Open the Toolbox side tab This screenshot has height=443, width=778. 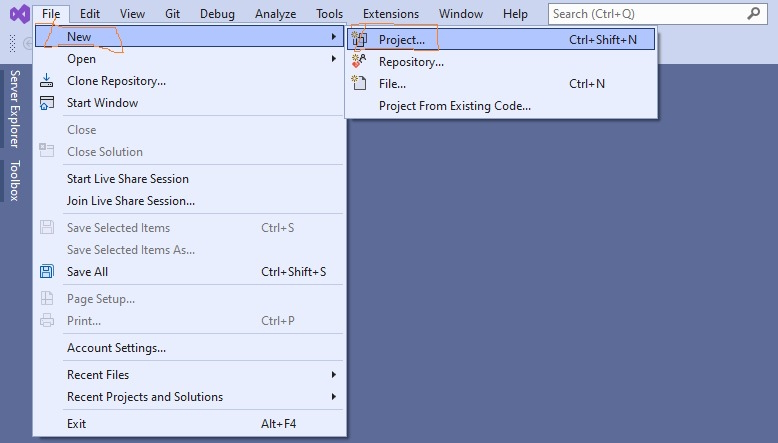click(14, 180)
